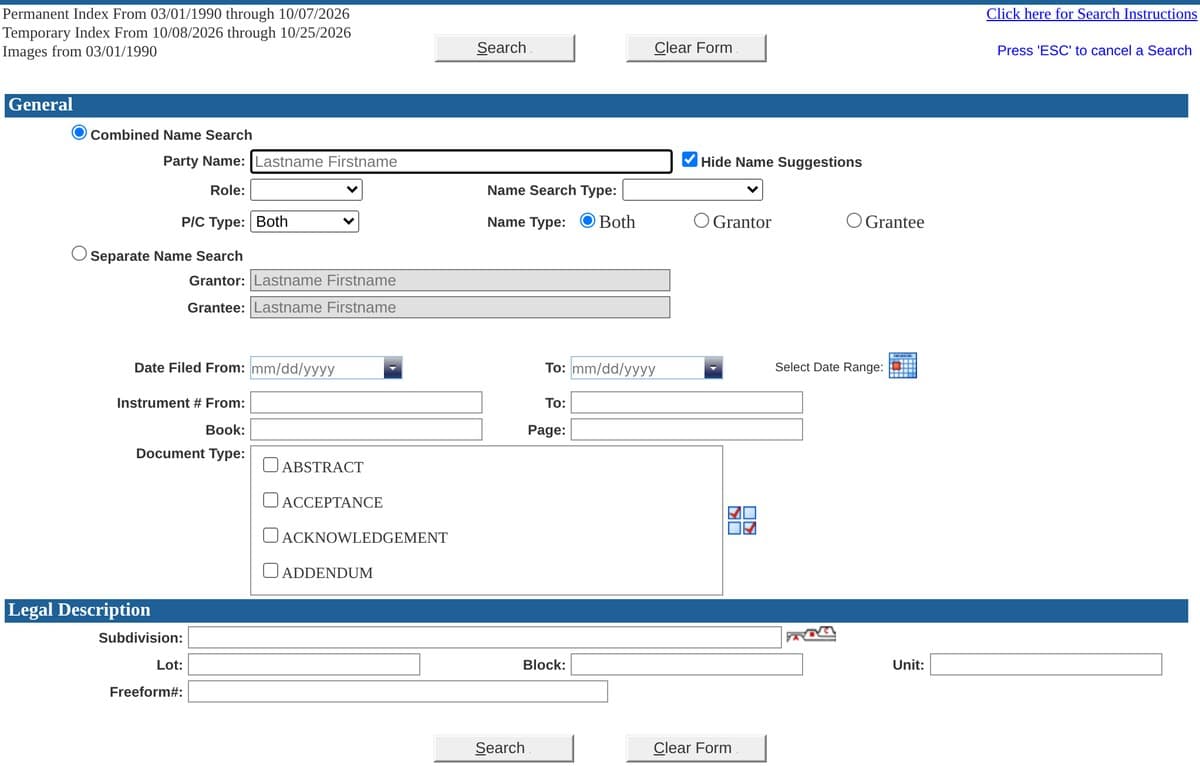Viewport: 1200px width, 766px height.
Task: Open the subdivision A-B-C index lookup icon
Action: (811, 635)
